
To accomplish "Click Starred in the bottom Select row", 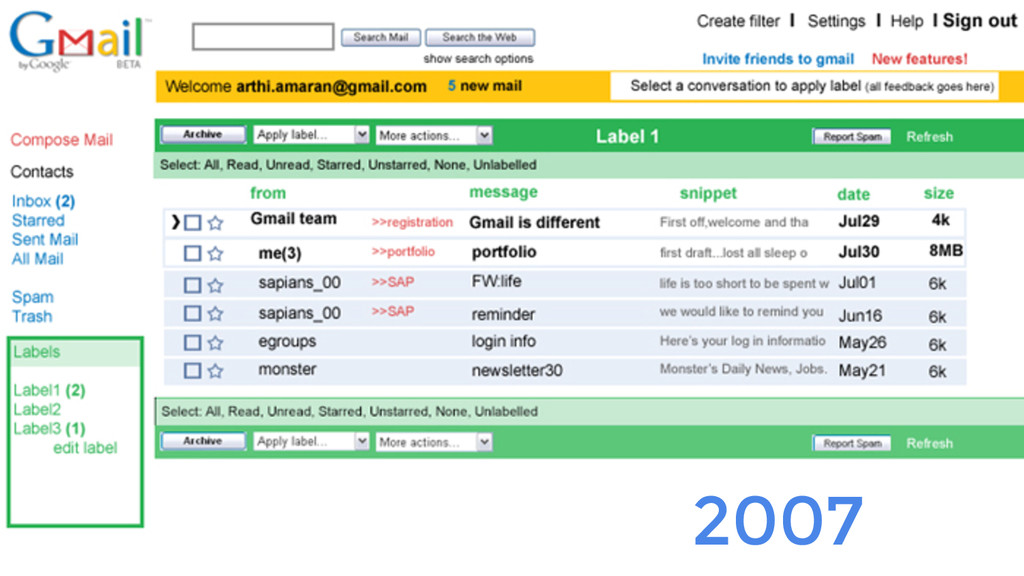I will click(x=340, y=412).
